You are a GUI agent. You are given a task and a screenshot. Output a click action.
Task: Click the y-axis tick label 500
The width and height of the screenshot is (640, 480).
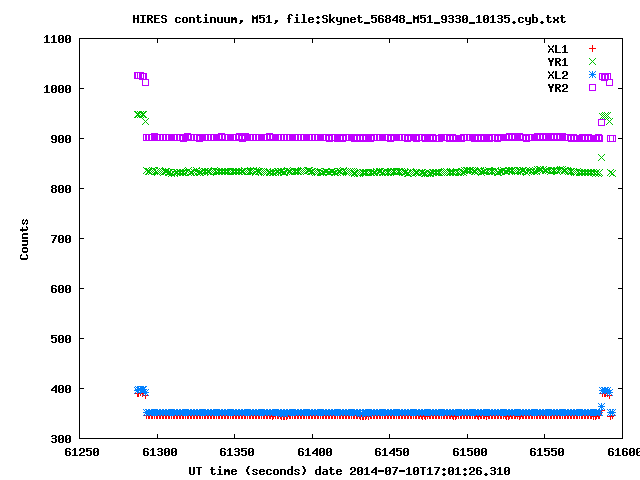pos(61,339)
